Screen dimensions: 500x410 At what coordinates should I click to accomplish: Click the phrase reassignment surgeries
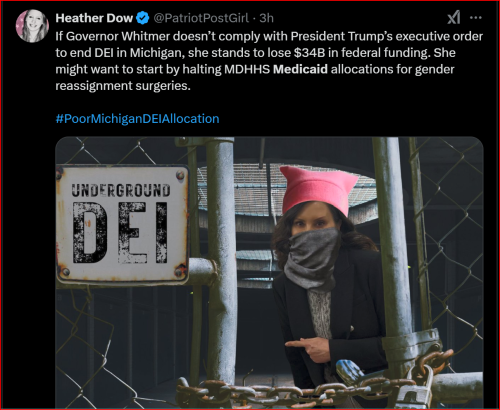click(123, 86)
